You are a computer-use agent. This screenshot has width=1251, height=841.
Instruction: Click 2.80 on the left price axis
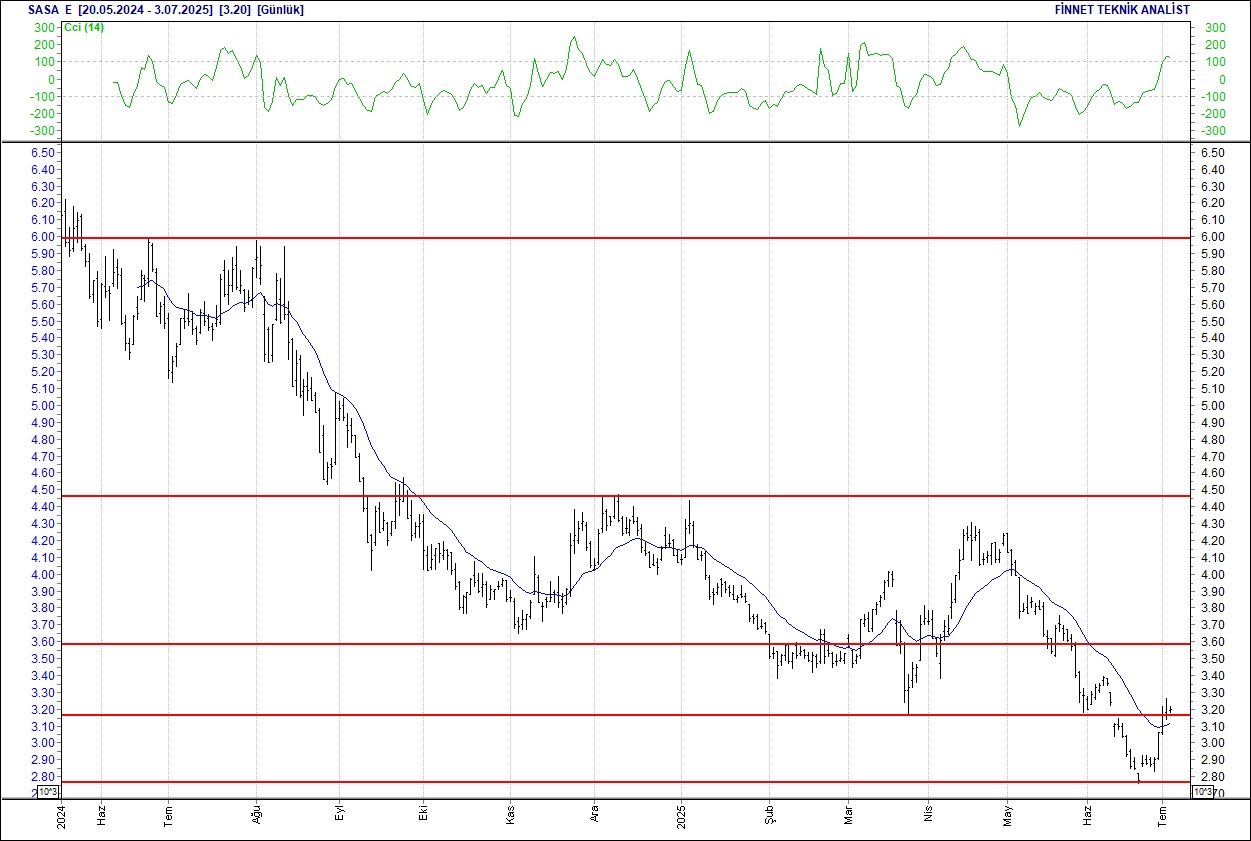tap(43, 777)
